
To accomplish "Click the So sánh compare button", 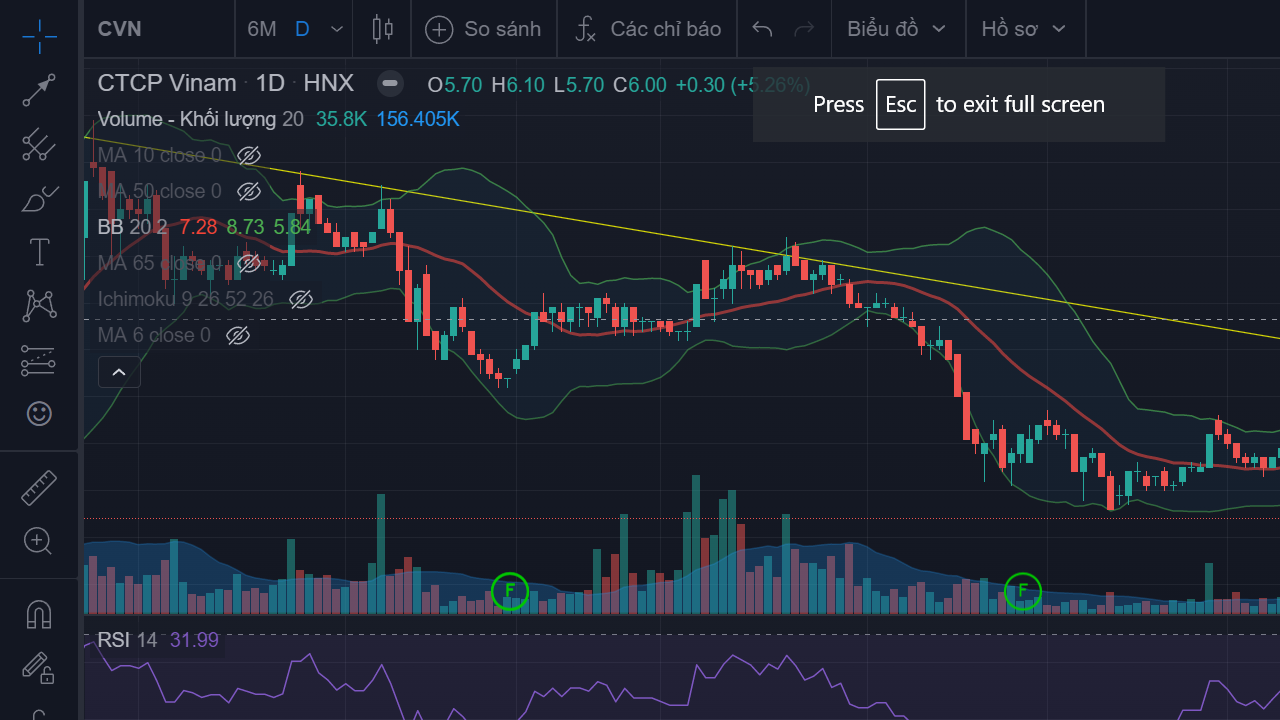I will pyautogui.click(x=483, y=29).
